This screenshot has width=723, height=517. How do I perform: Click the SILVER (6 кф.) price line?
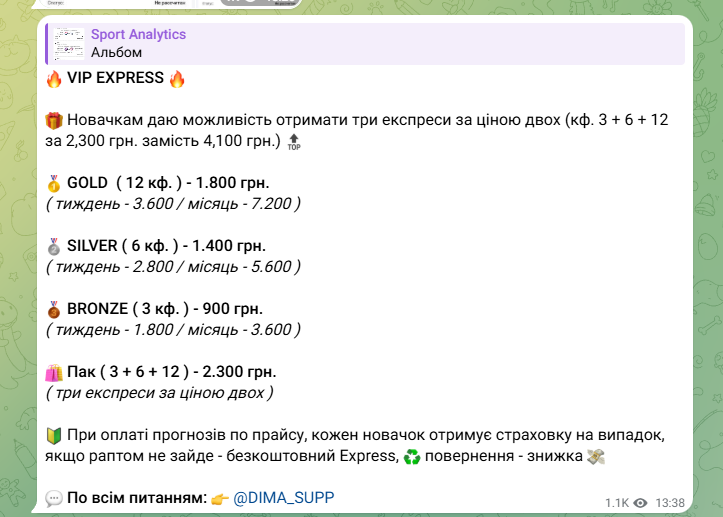(169, 246)
